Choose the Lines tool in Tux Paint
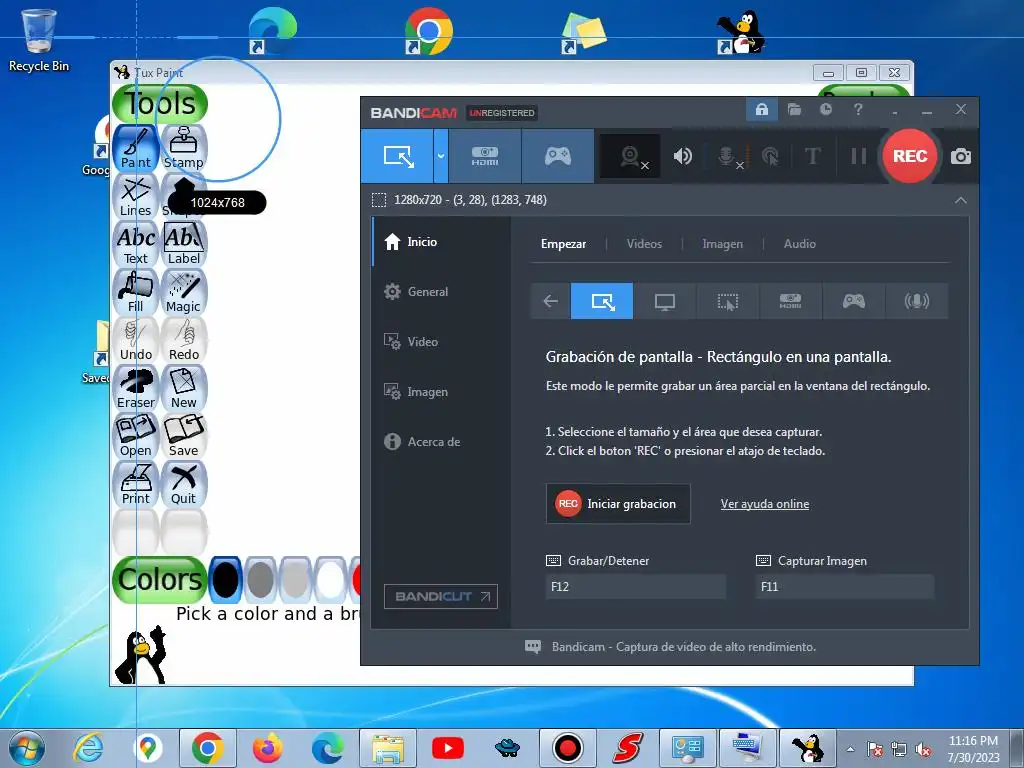Viewport: 1024px width, 768px height. coord(136,196)
